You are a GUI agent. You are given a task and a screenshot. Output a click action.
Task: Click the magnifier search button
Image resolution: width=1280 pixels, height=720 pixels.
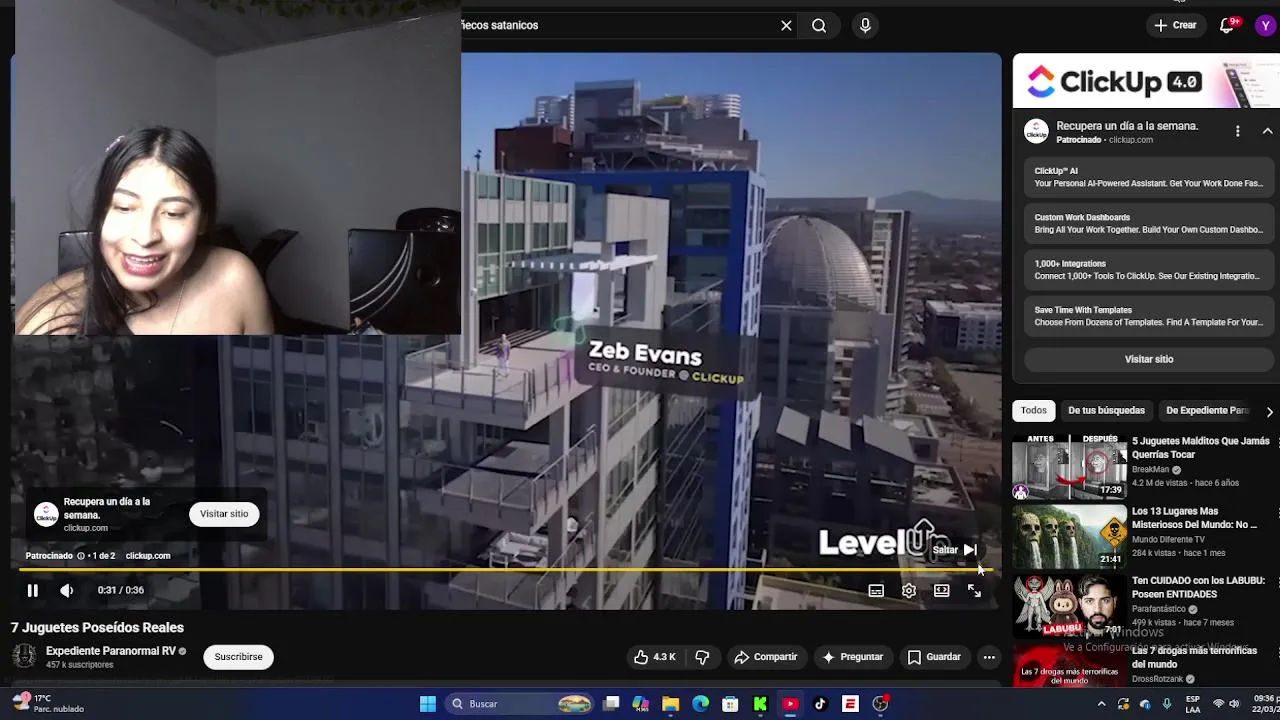(819, 26)
